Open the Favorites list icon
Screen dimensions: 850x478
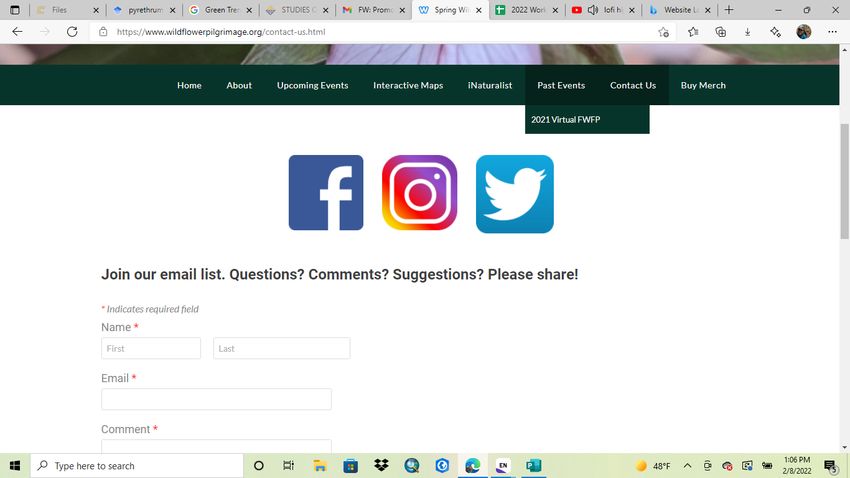pos(693,32)
